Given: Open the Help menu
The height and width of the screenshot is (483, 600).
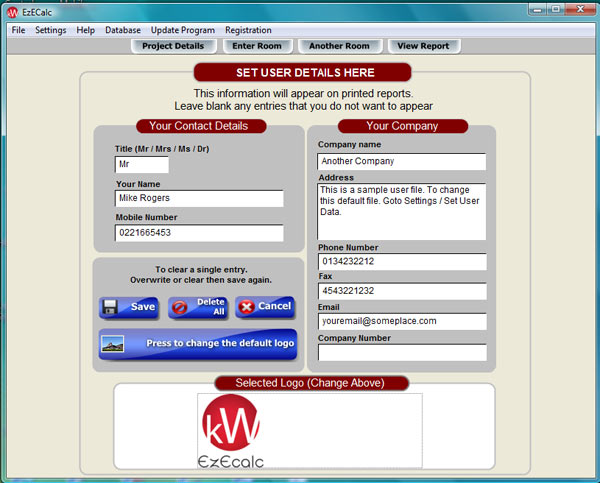Looking at the screenshot, I should click(86, 30).
